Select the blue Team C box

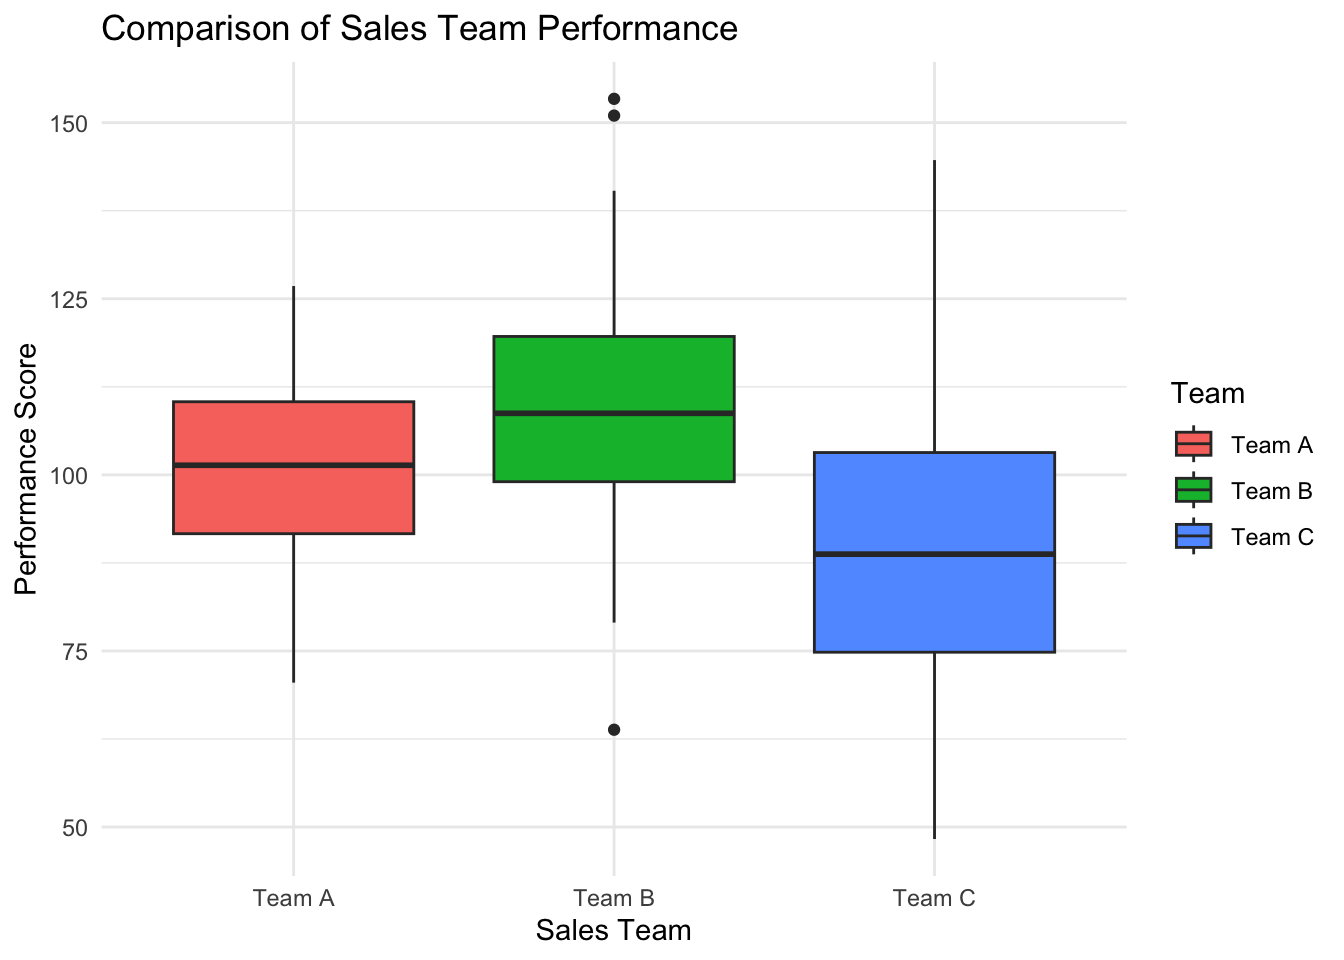tap(934, 600)
